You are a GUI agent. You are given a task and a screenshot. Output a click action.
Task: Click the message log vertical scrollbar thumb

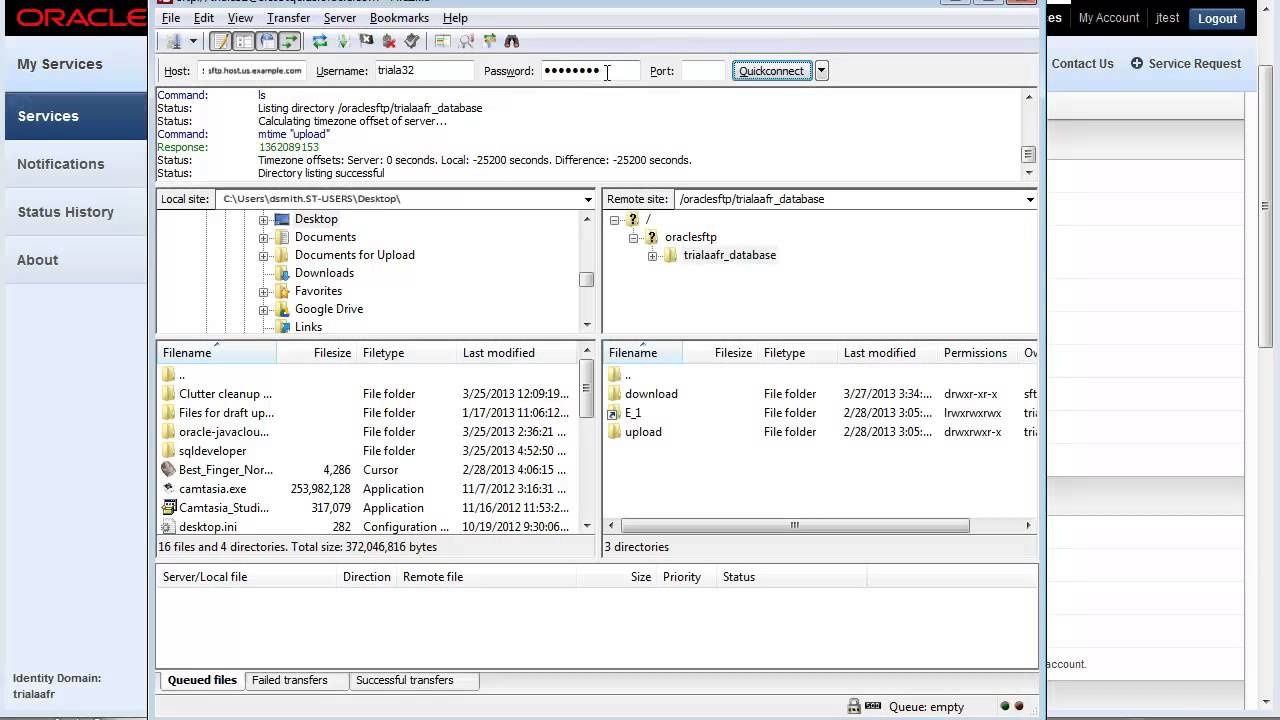[1028, 154]
